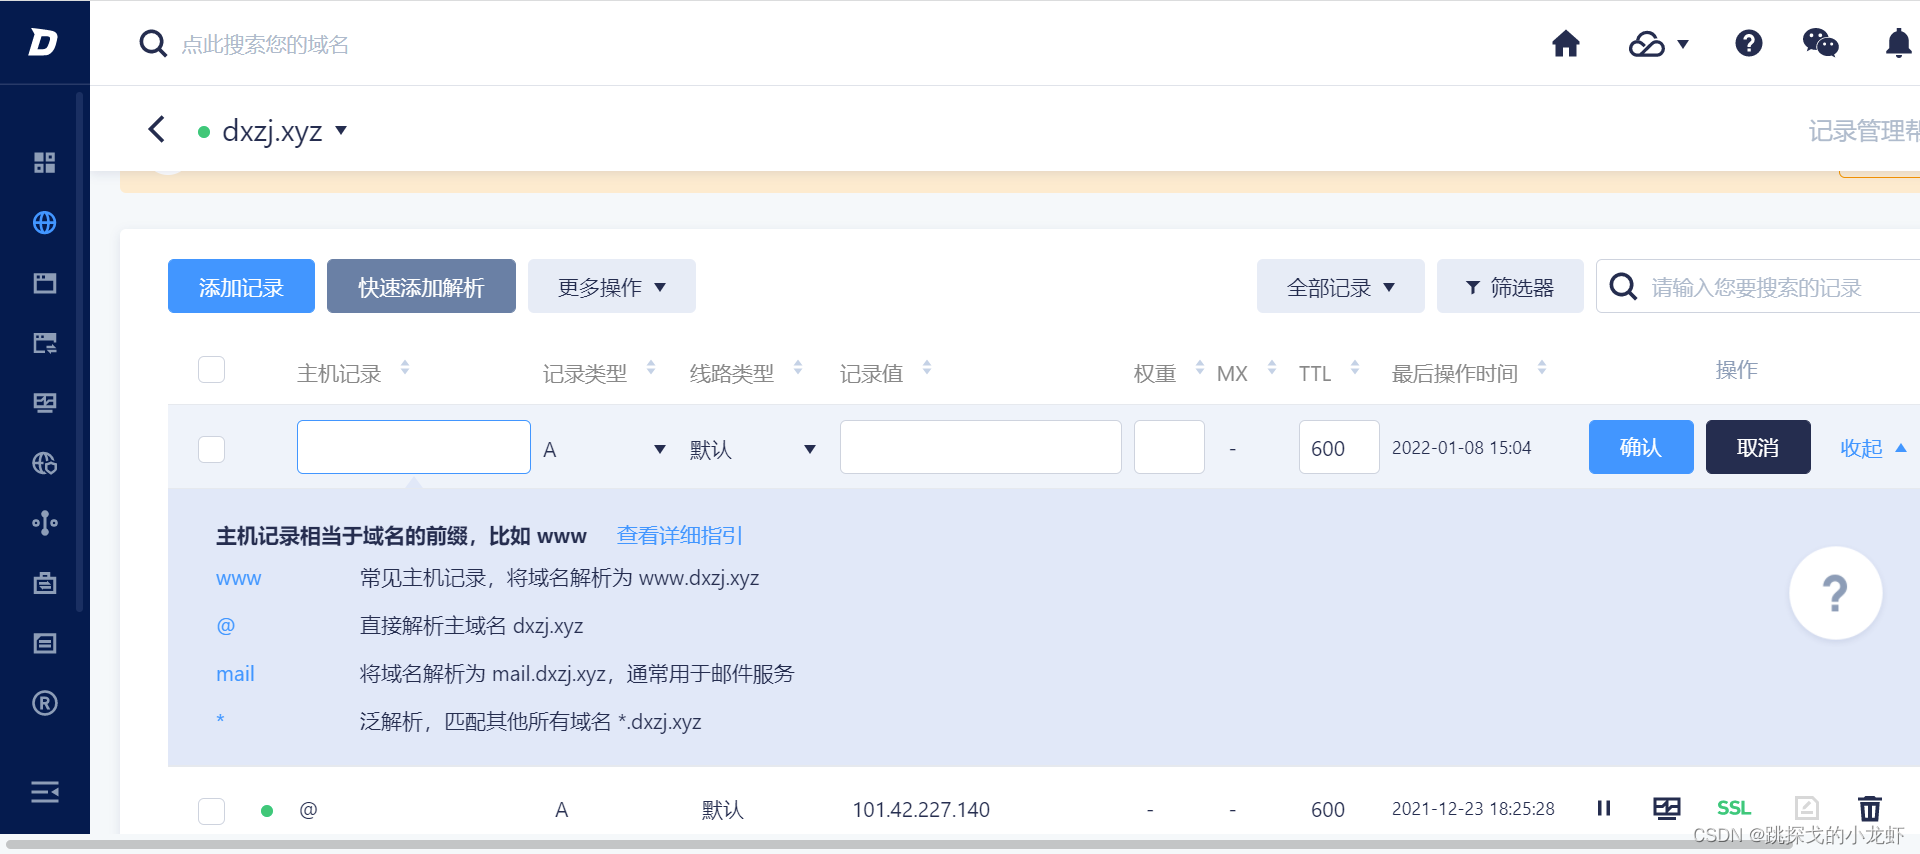The width and height of the screenshot is (1920, 854).
Task: Focus the host record input field
Action: tap(414, 447)
